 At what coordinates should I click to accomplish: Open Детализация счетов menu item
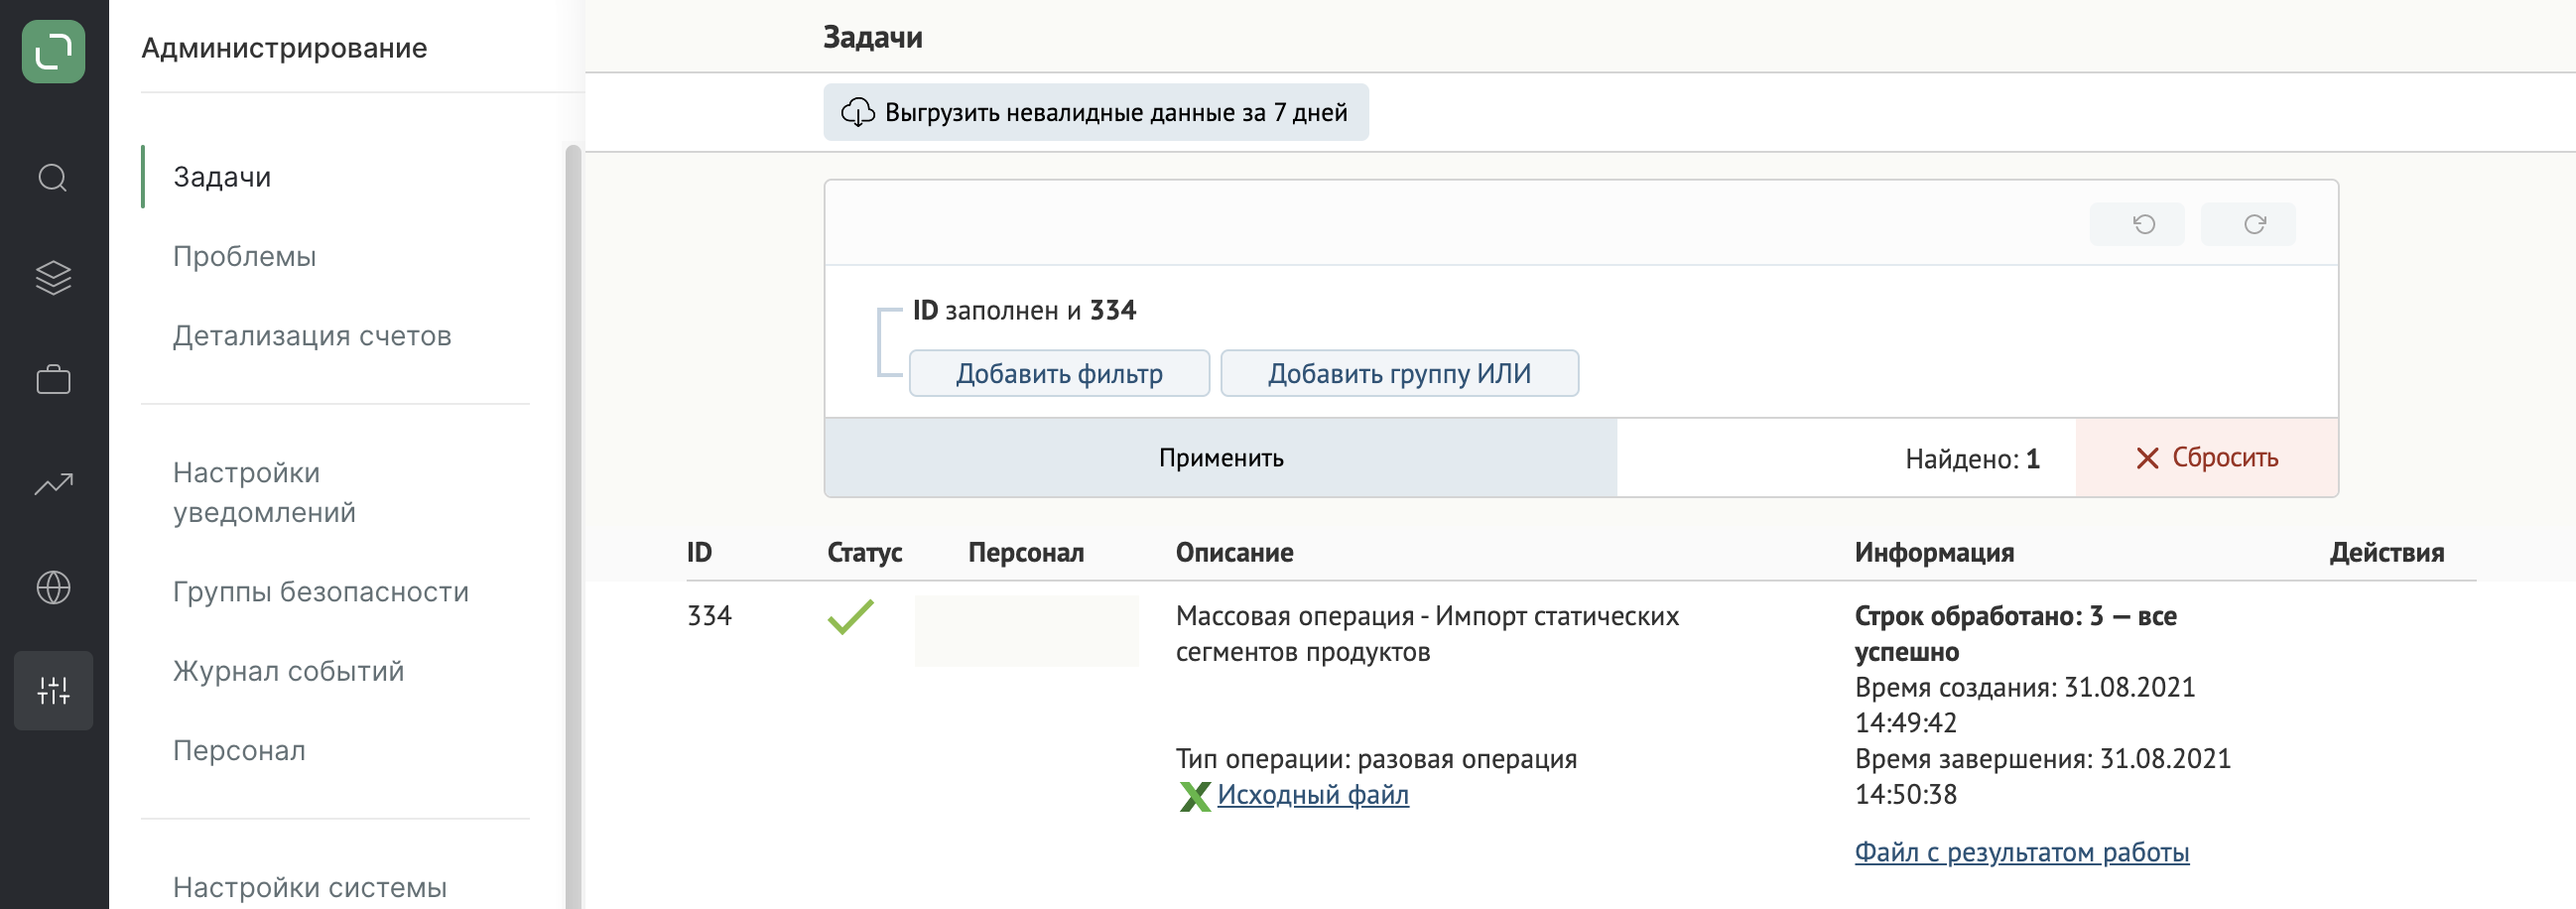(312, 336)
